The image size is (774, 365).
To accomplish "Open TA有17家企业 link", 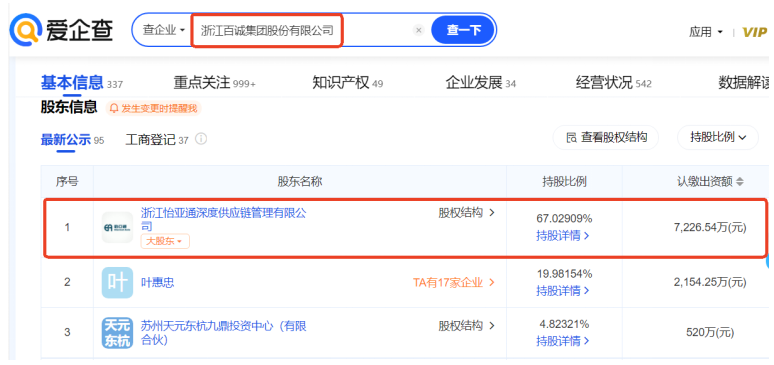I will pyautogui.click(x=454, y=283).
